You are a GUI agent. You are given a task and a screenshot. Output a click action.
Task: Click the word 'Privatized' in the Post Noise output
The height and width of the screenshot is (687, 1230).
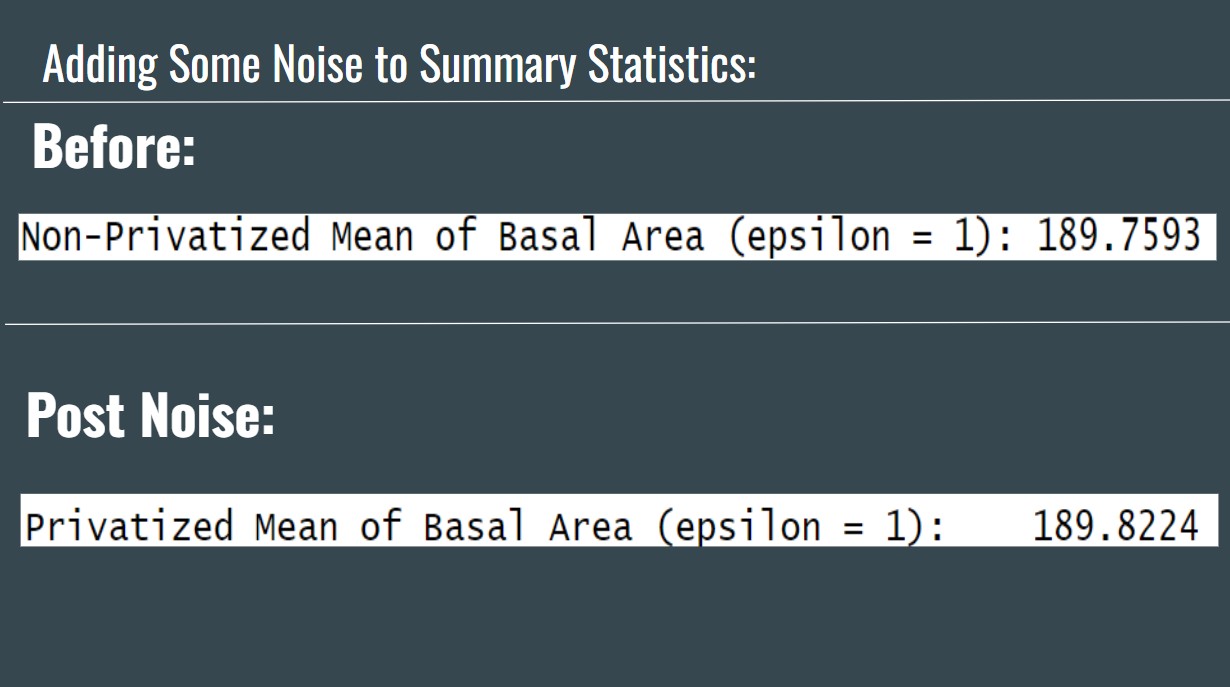pos(129,526)
